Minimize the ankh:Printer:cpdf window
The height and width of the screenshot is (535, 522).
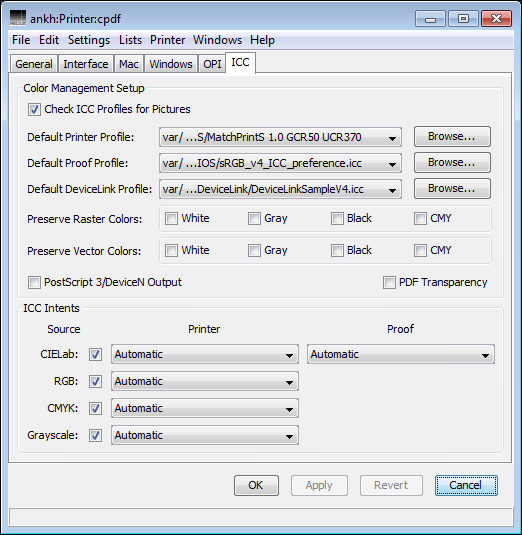(x=430, y=18)
